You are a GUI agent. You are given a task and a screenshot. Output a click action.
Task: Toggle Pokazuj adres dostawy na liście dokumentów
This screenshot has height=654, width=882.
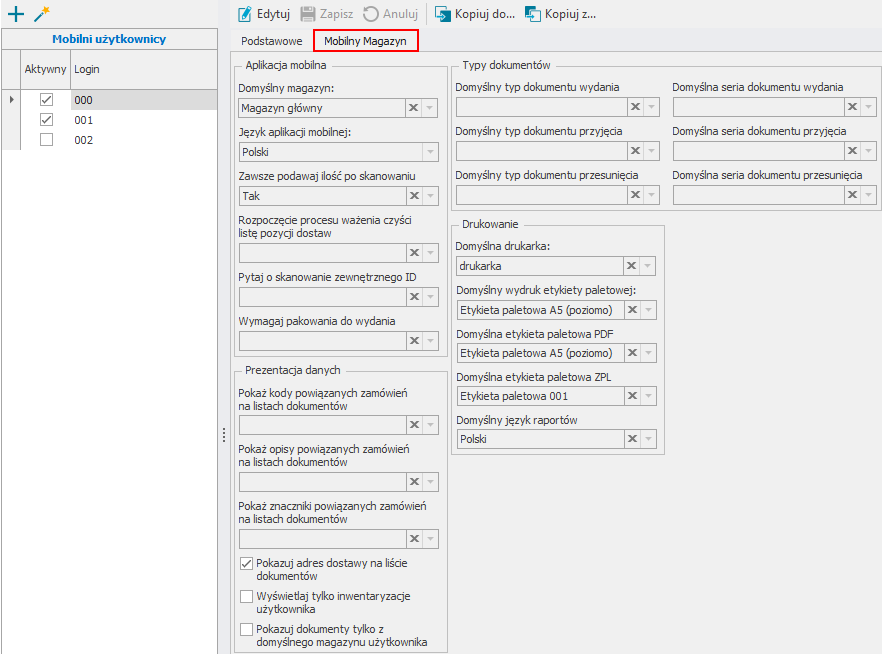click(x=247, y=564)
